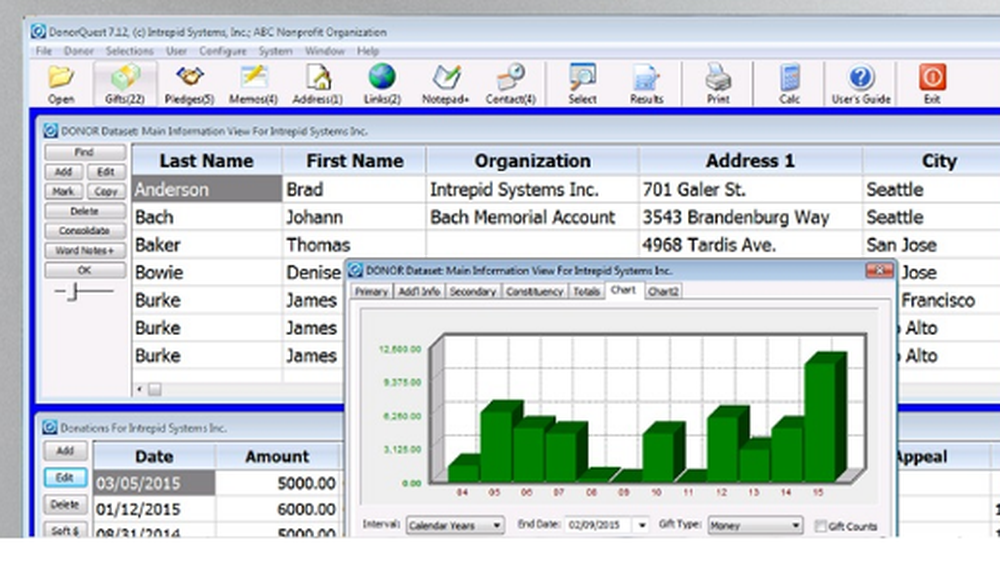
Task: Click the End Date input field
Action: coord(600,525)
